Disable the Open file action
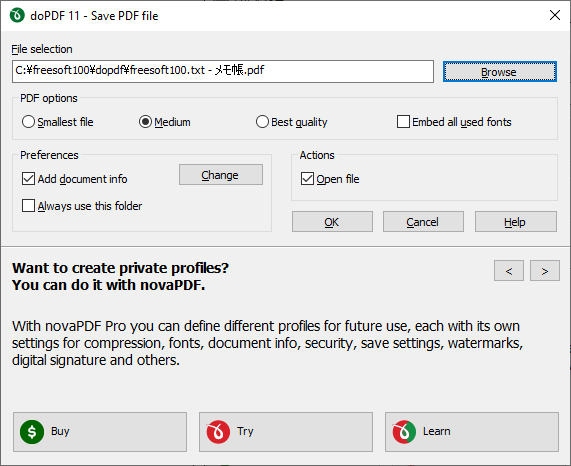This screenshot has height=466, width=571. (307, 179)
